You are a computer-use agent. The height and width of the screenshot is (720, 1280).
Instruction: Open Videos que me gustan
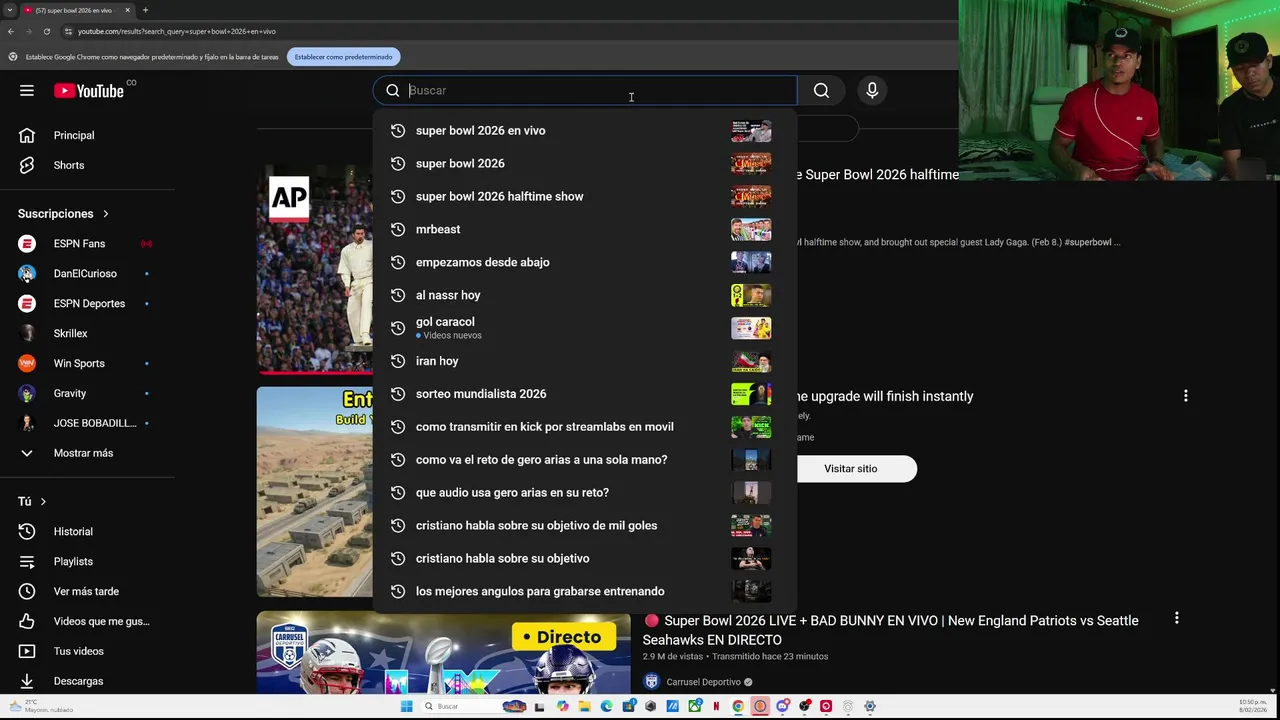point(101,621)
